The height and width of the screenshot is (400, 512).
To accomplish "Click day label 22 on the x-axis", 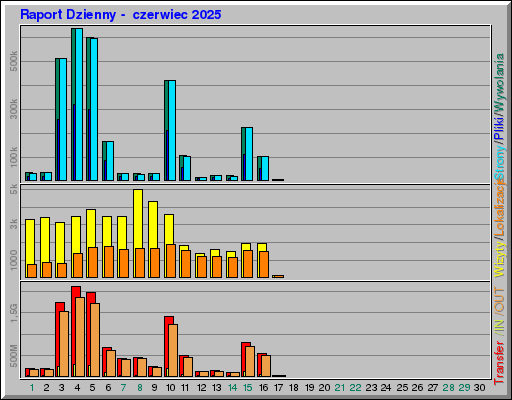I will tap(355, 388).
